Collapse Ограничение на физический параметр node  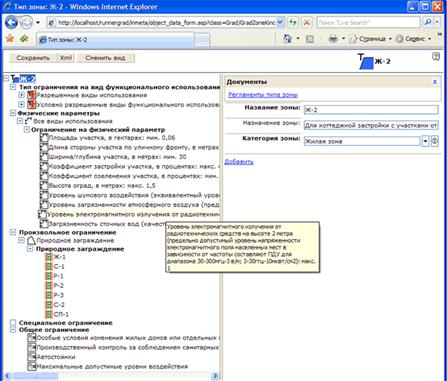tap(27, 130)
